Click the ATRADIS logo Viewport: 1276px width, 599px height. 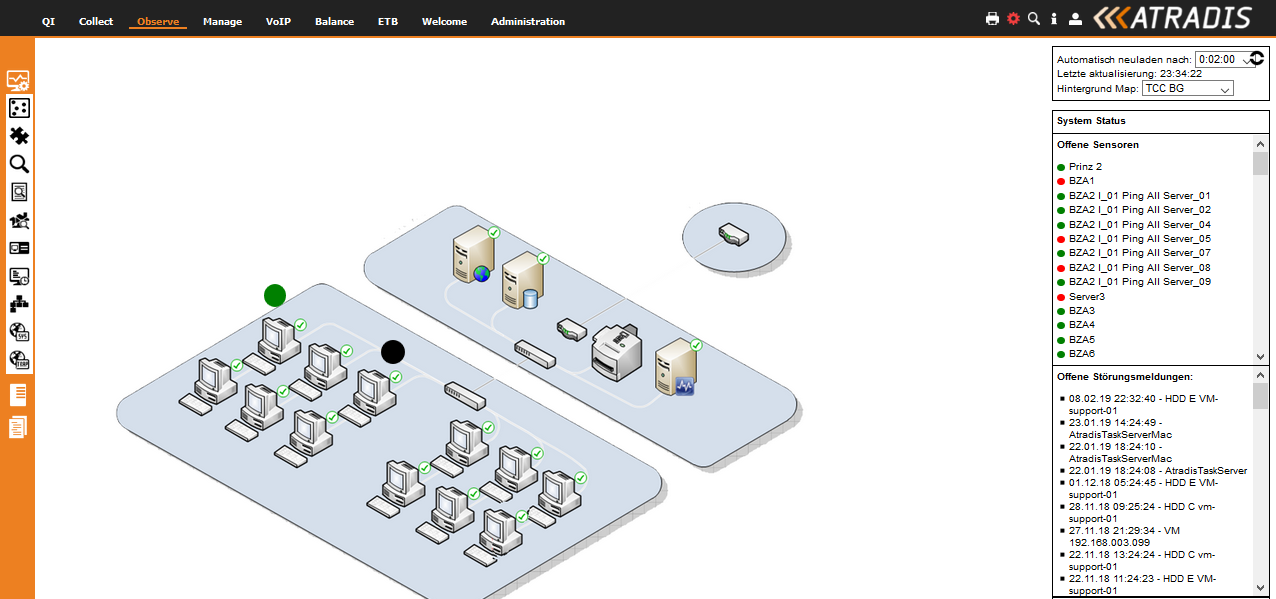(x=1171, y=18)
